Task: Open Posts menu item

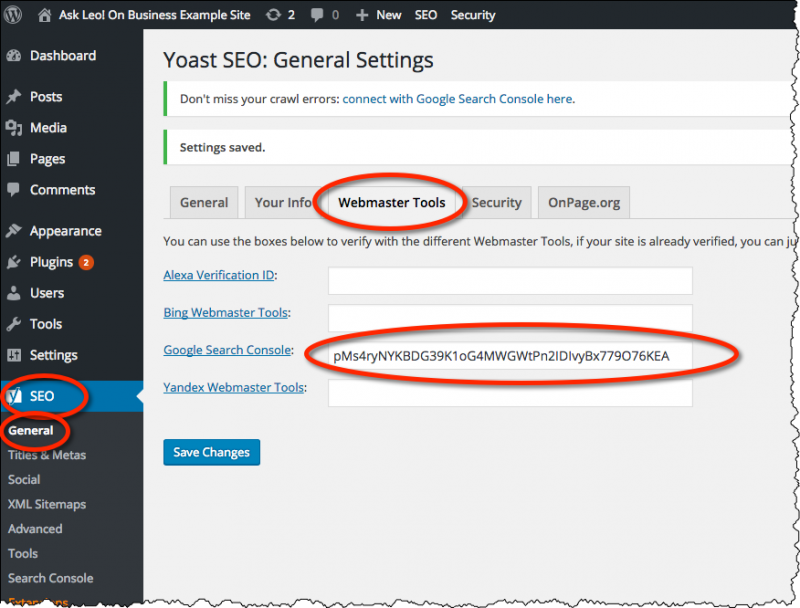Action: (46, 97)
